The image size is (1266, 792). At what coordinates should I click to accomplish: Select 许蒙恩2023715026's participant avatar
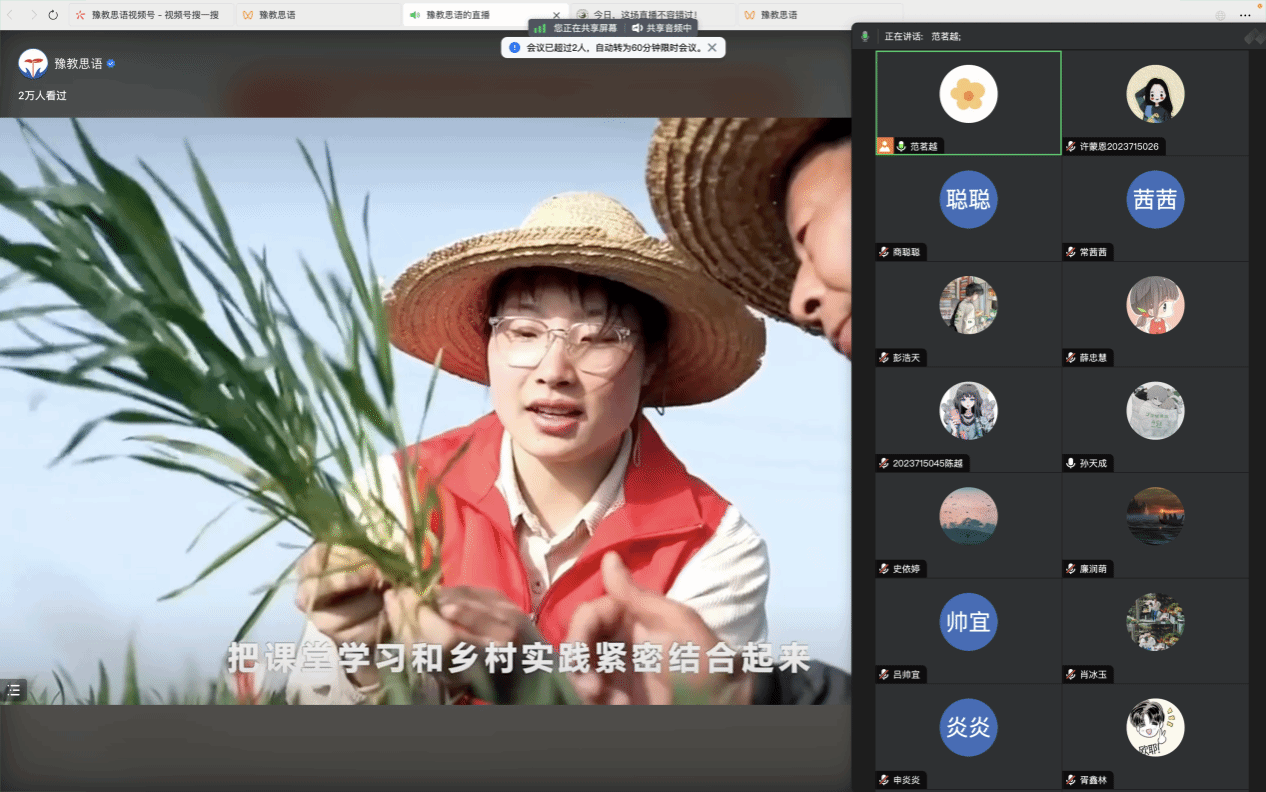pyautogui.click(x=1155, y=94)
